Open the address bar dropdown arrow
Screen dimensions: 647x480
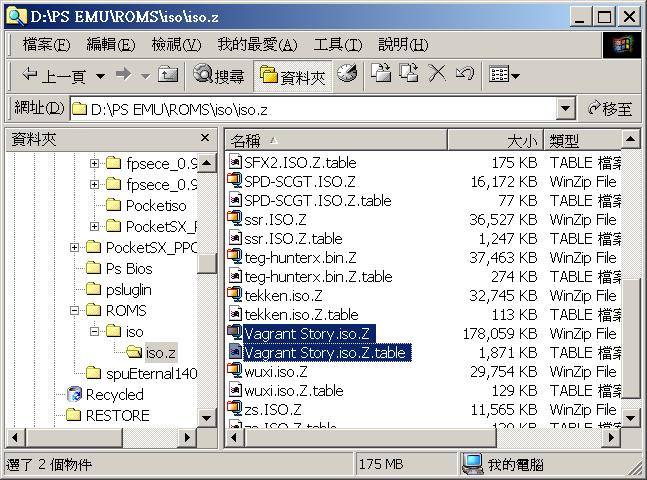pos(565,109)
